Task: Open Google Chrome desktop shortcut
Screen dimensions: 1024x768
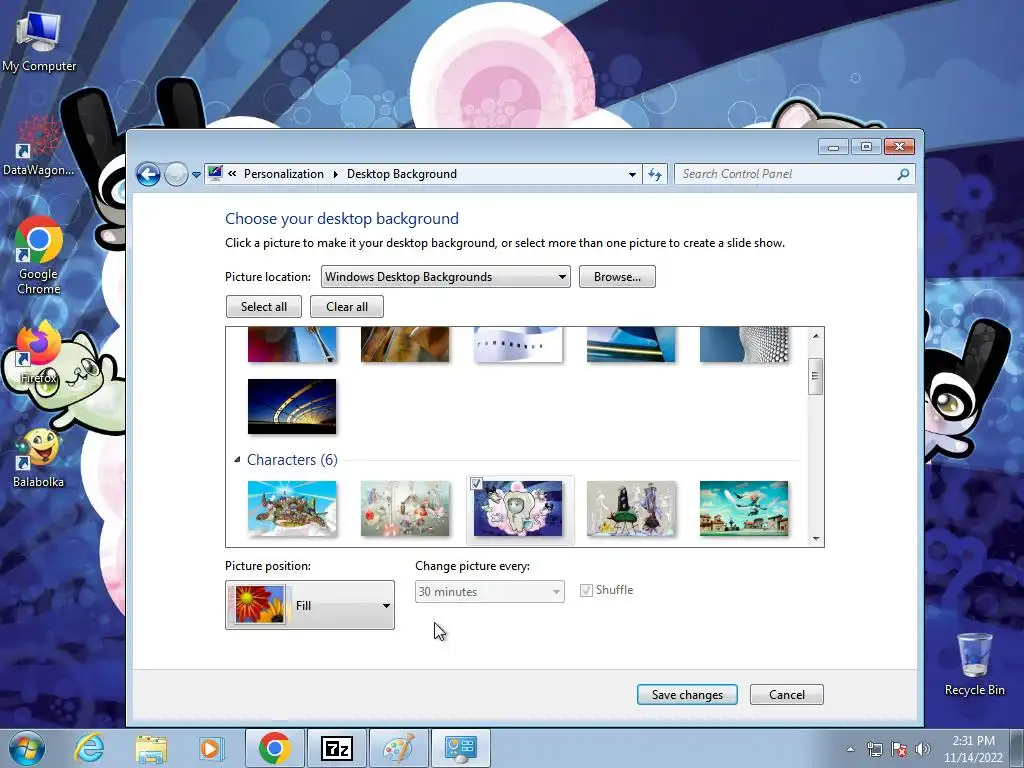Action: tap(39, 256)
